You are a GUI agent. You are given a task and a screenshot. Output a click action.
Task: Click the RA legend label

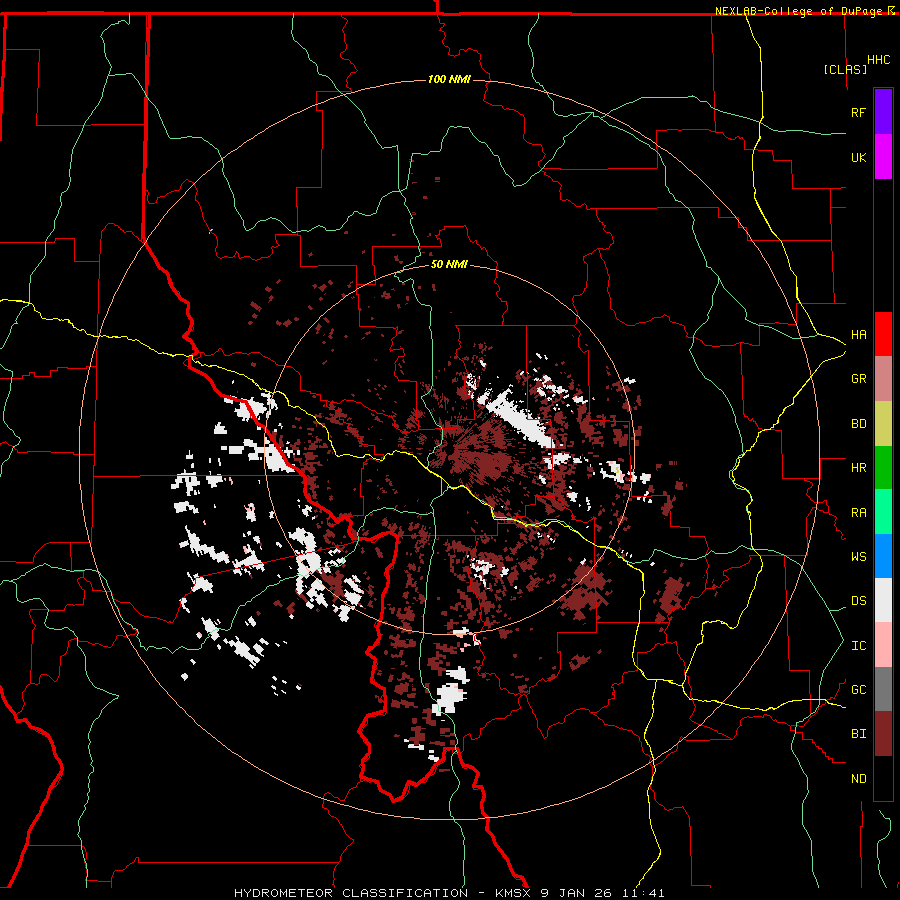858,513
